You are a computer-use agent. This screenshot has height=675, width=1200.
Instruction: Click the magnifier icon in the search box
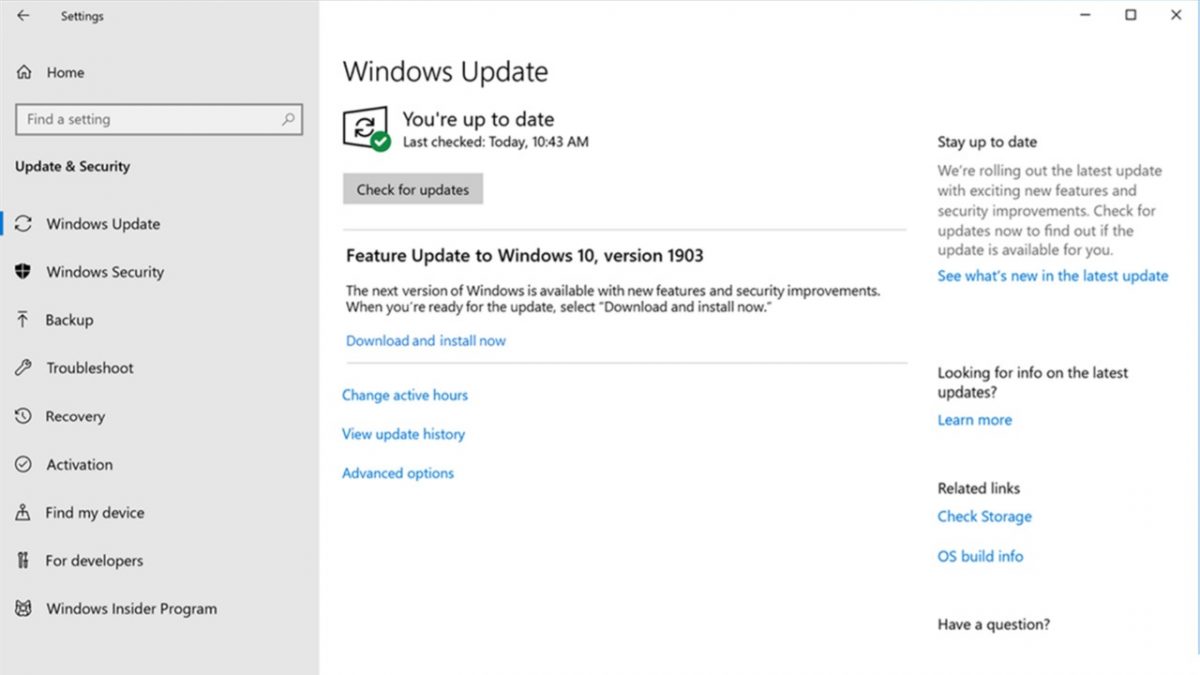coord(288,119)
